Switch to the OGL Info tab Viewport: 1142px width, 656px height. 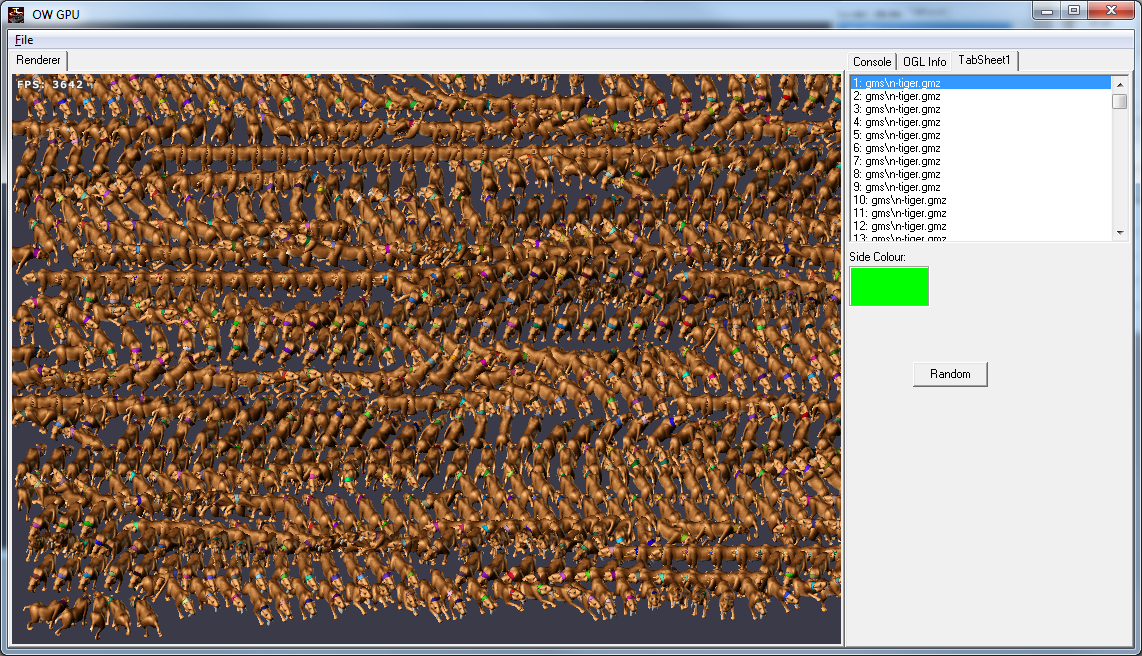[924, 62]
